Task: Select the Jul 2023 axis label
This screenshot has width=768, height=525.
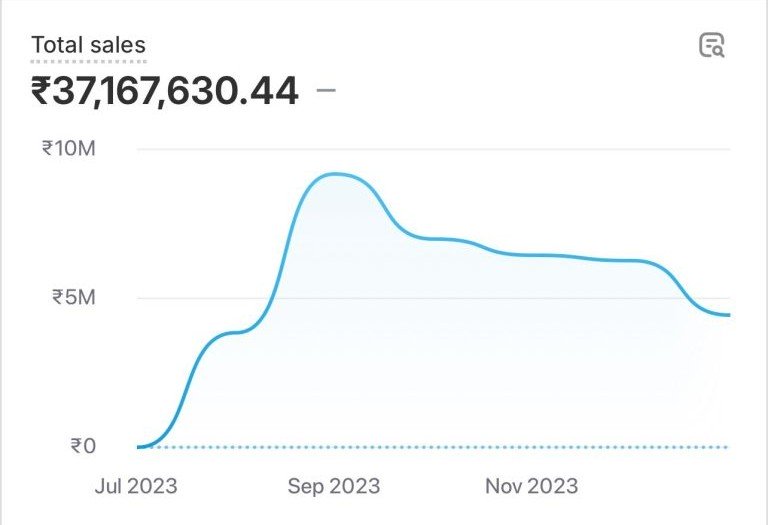Action: coord(136,486)
